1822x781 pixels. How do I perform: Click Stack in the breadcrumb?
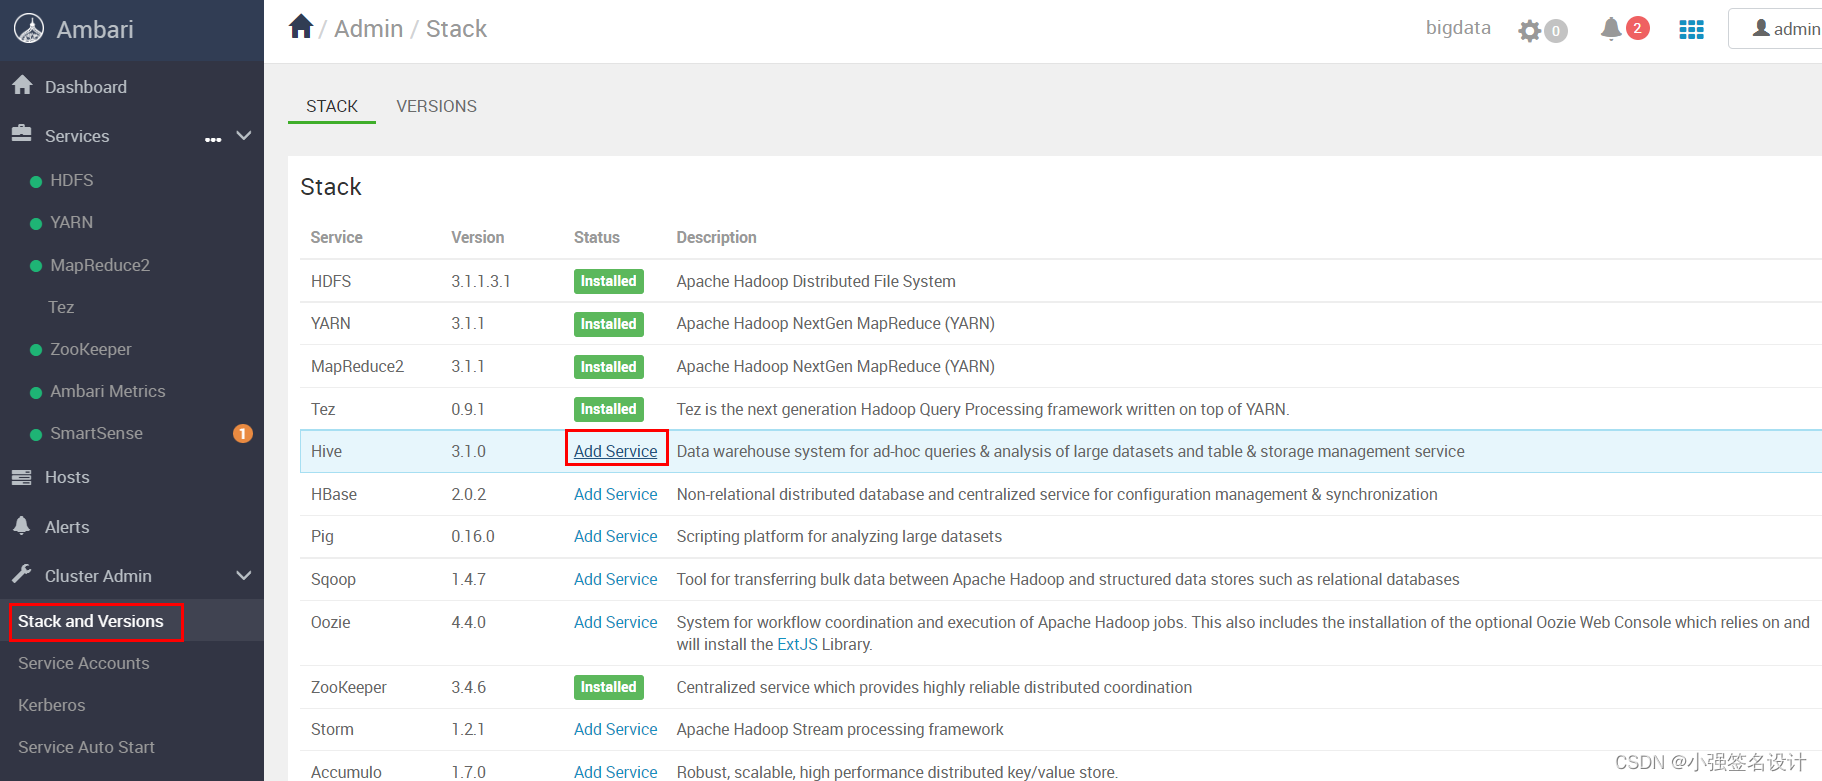click(x=456, y=29)
